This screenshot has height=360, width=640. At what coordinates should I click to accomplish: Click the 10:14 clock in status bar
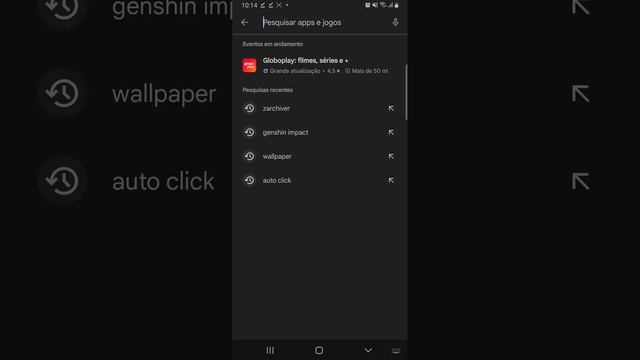click(x=249, y=5)
